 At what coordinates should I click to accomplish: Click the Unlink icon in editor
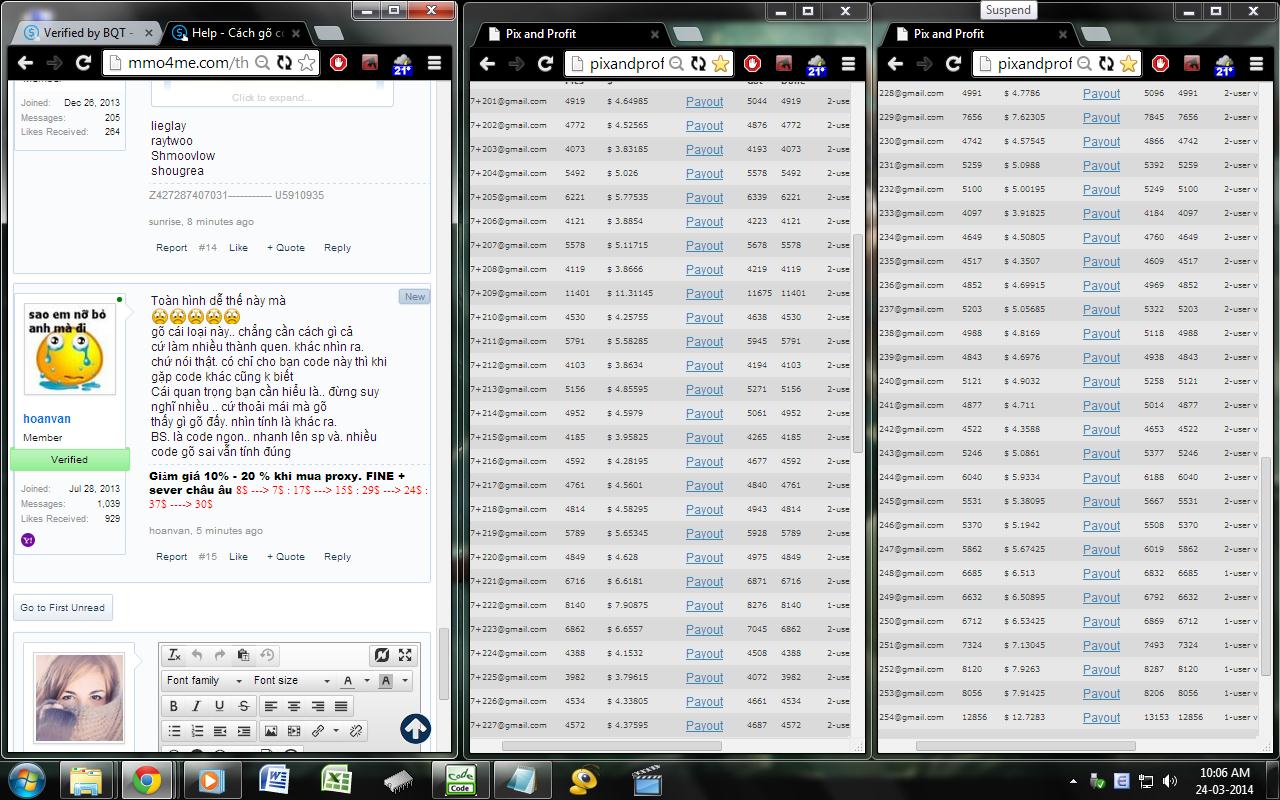tap(355, 731)
